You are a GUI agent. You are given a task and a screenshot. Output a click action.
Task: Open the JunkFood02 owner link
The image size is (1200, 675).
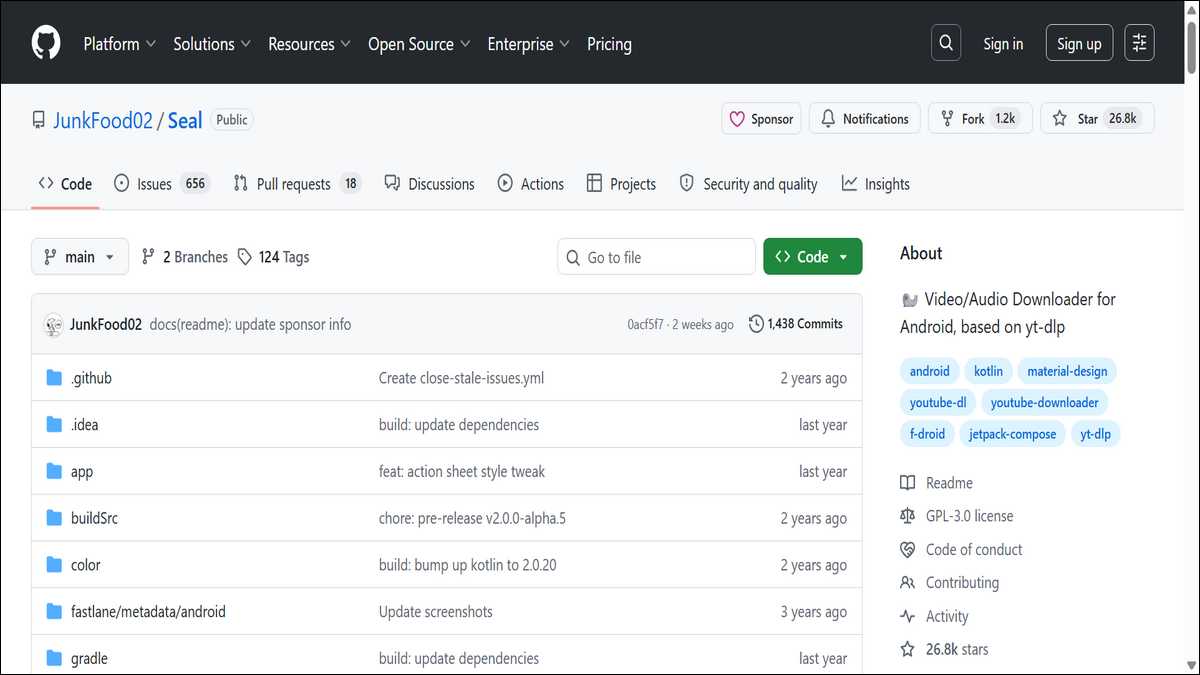[103, 120]
